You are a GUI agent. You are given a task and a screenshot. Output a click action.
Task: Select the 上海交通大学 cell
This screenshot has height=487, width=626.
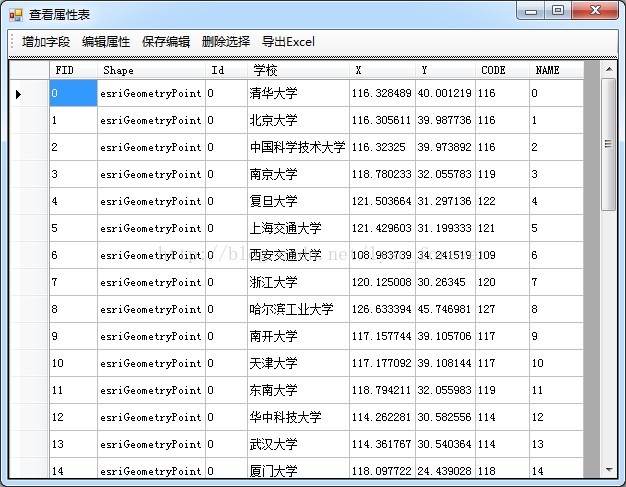coord(298,228)
